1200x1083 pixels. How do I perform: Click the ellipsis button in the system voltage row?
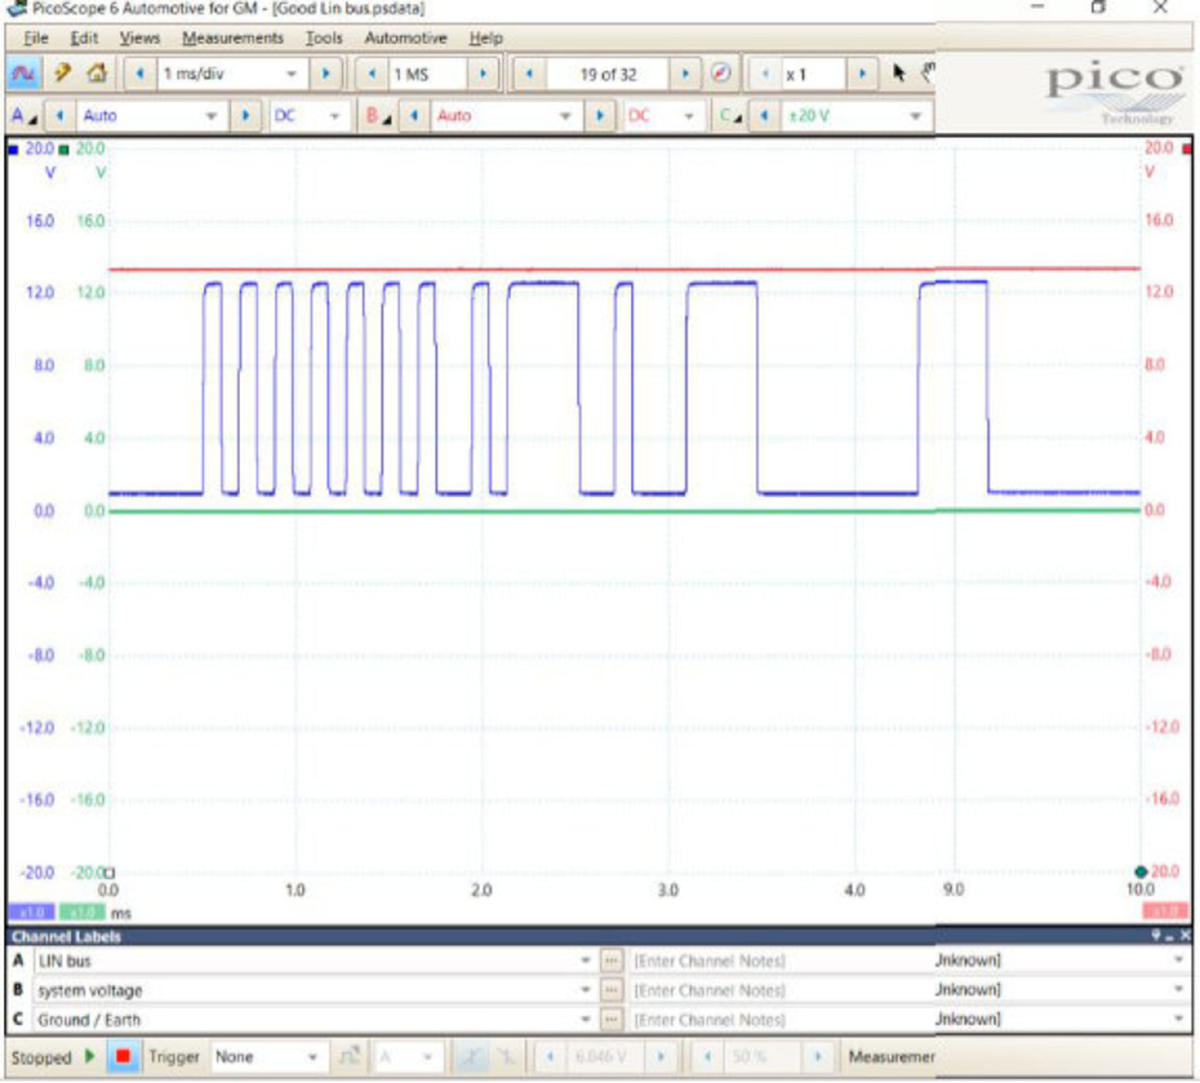(x=611, y=990)
